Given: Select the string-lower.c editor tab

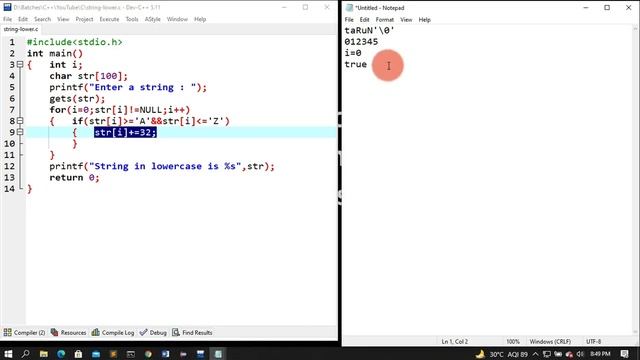Looking at the screenshot, I should 20,29.
